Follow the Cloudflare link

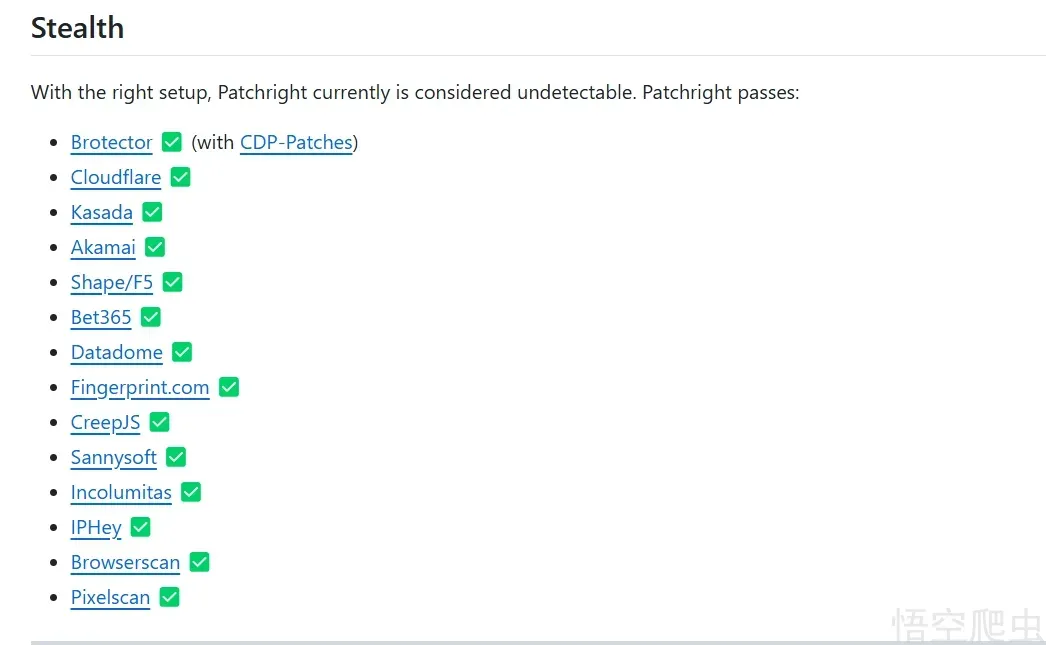[x=115, y=177]
